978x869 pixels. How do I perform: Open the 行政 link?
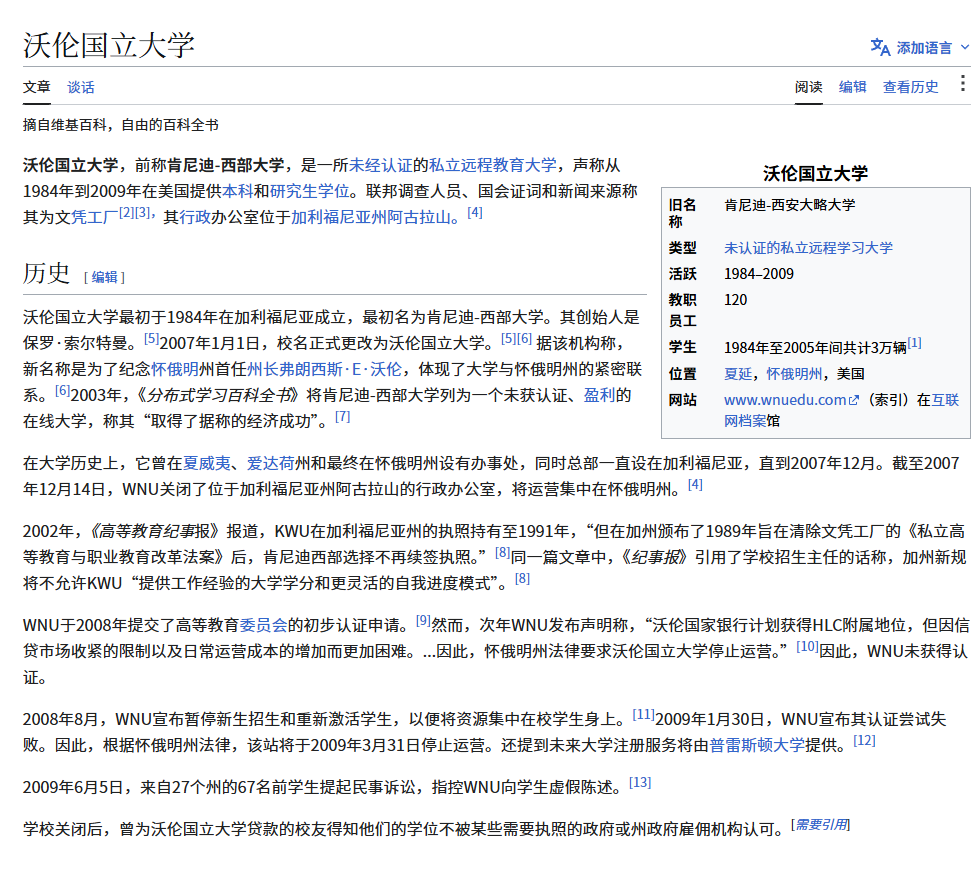coord(195,218)
